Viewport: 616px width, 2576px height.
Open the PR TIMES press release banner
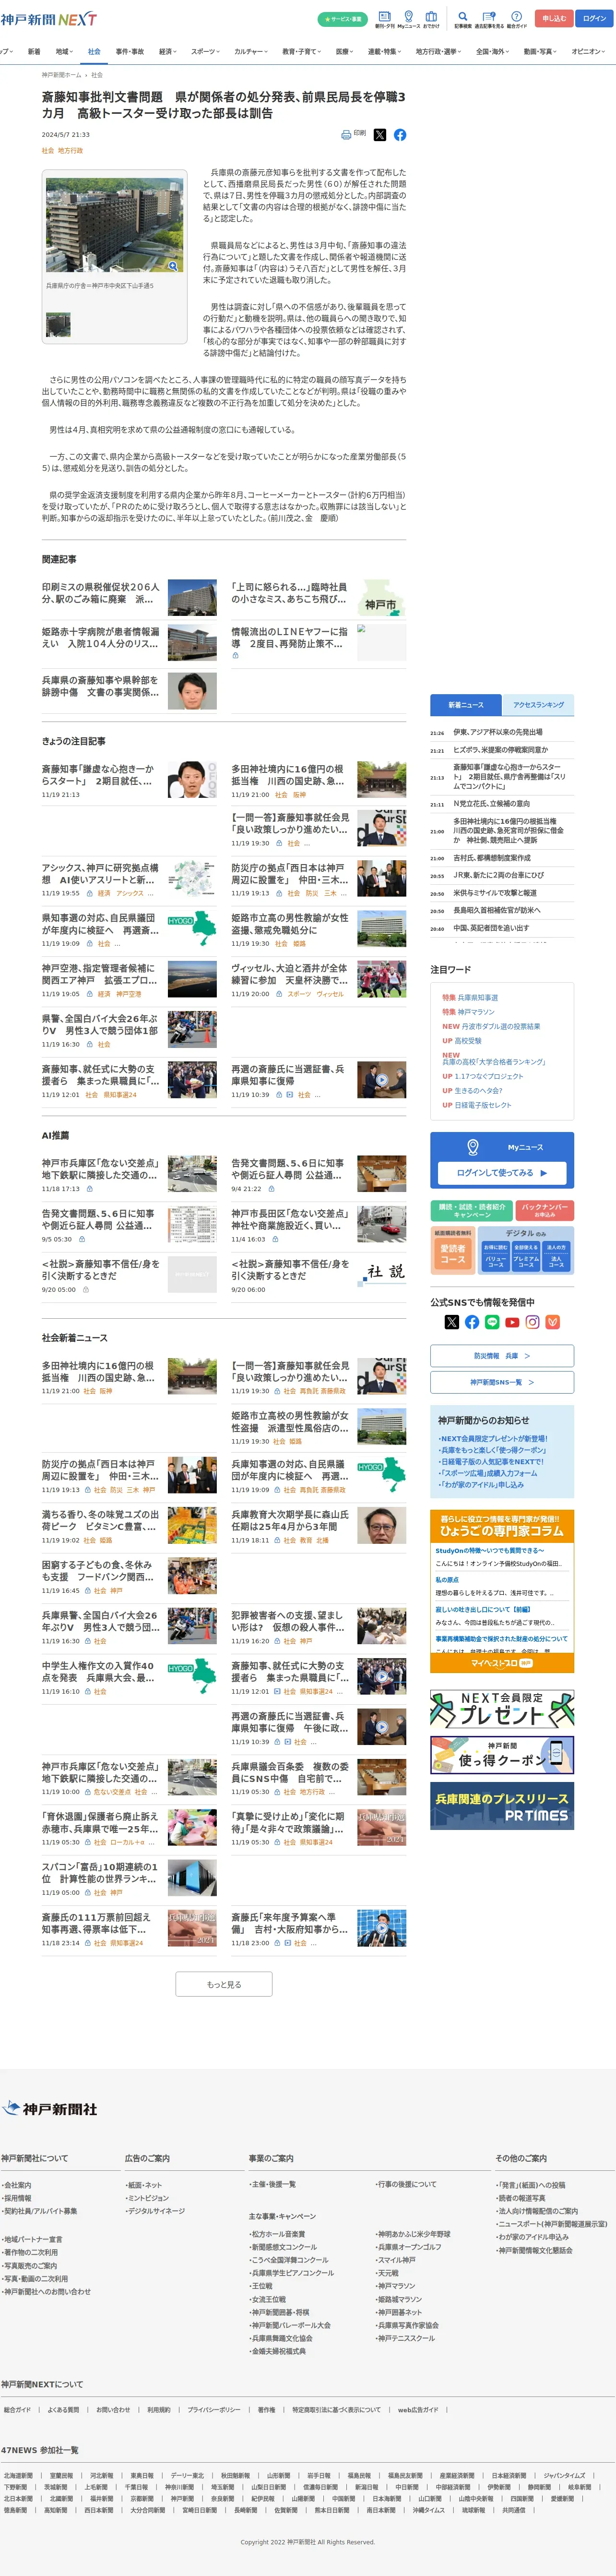[x=502, y=1805]
